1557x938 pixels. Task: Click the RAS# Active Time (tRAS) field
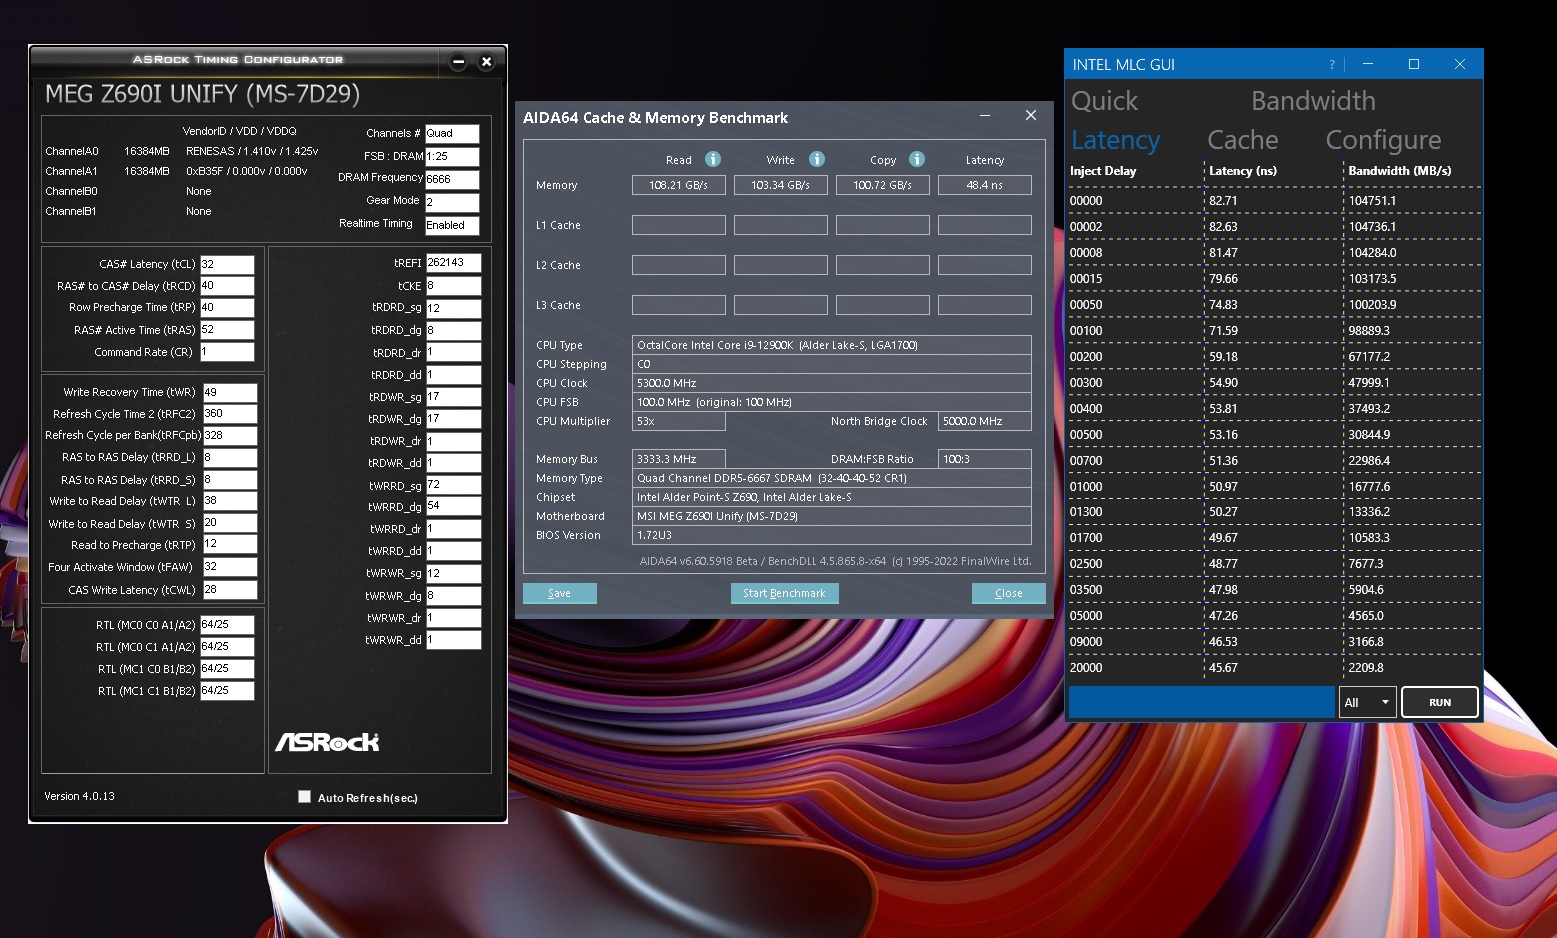(227, 330)
